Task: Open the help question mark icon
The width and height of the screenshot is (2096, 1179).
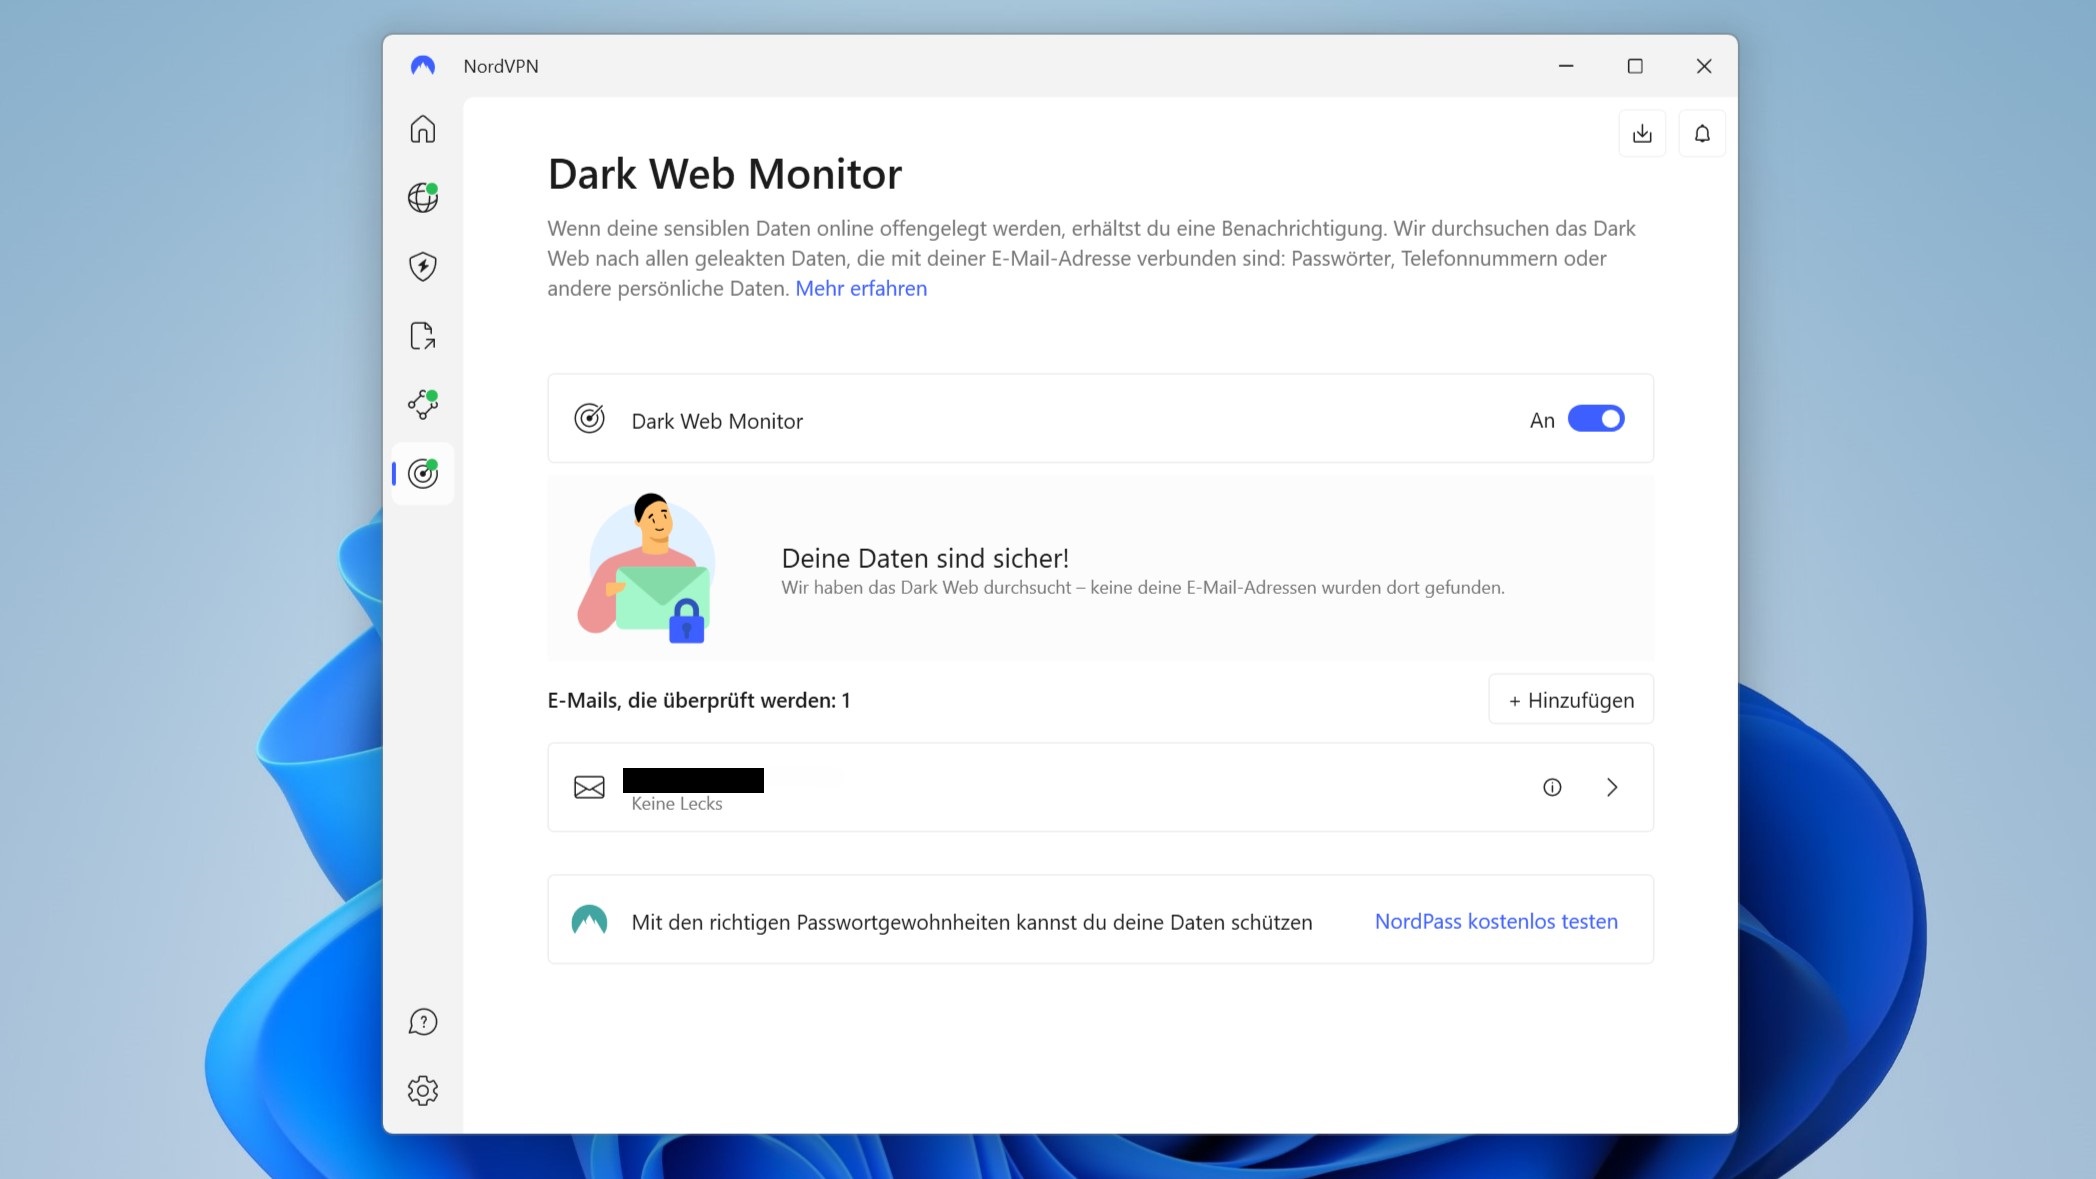Action: click(423, 1022)
